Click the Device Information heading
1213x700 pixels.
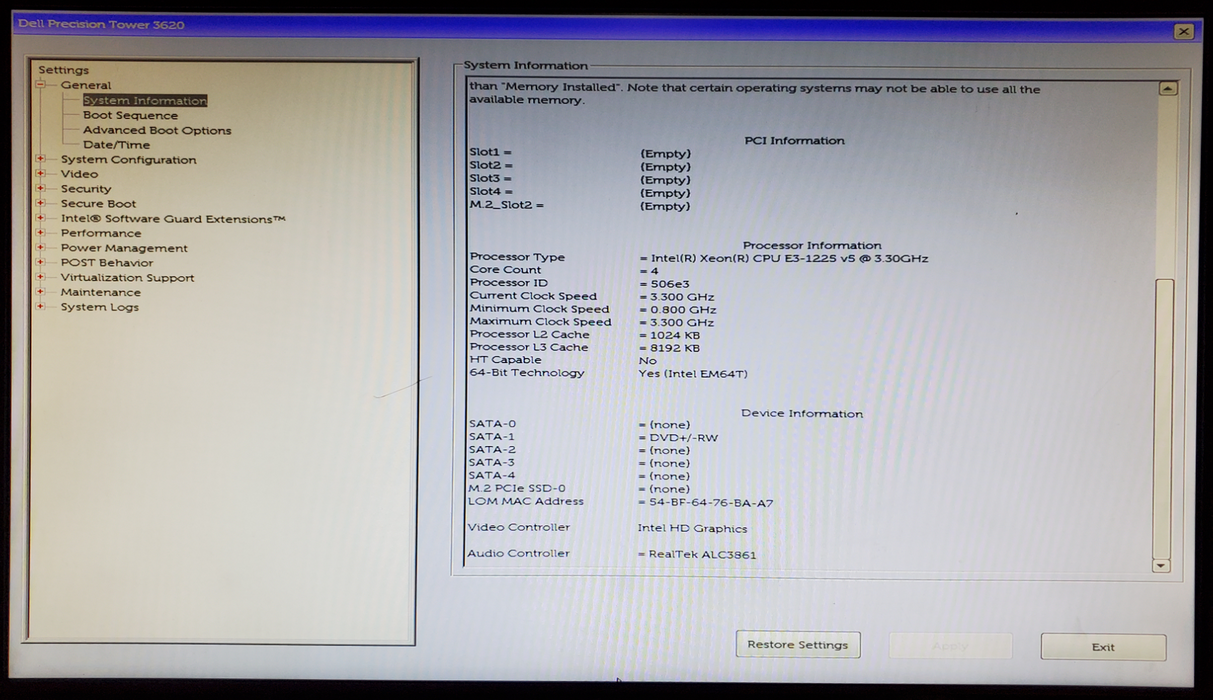[802, 413]
